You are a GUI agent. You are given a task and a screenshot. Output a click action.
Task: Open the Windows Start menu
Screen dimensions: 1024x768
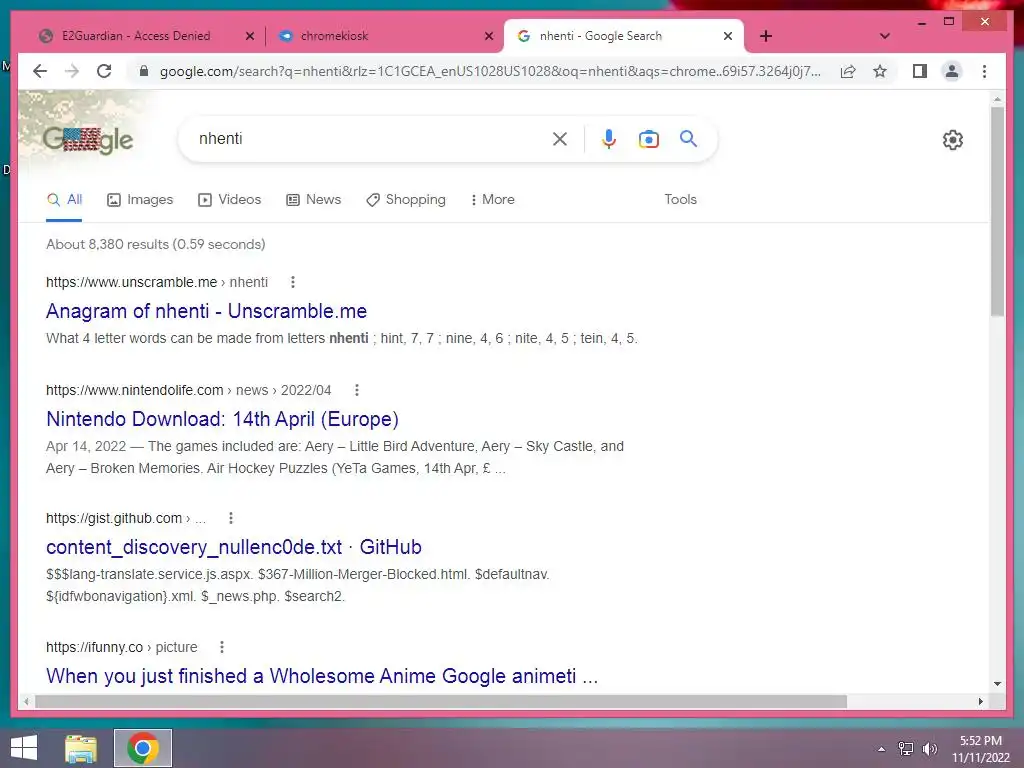point(24,748)
